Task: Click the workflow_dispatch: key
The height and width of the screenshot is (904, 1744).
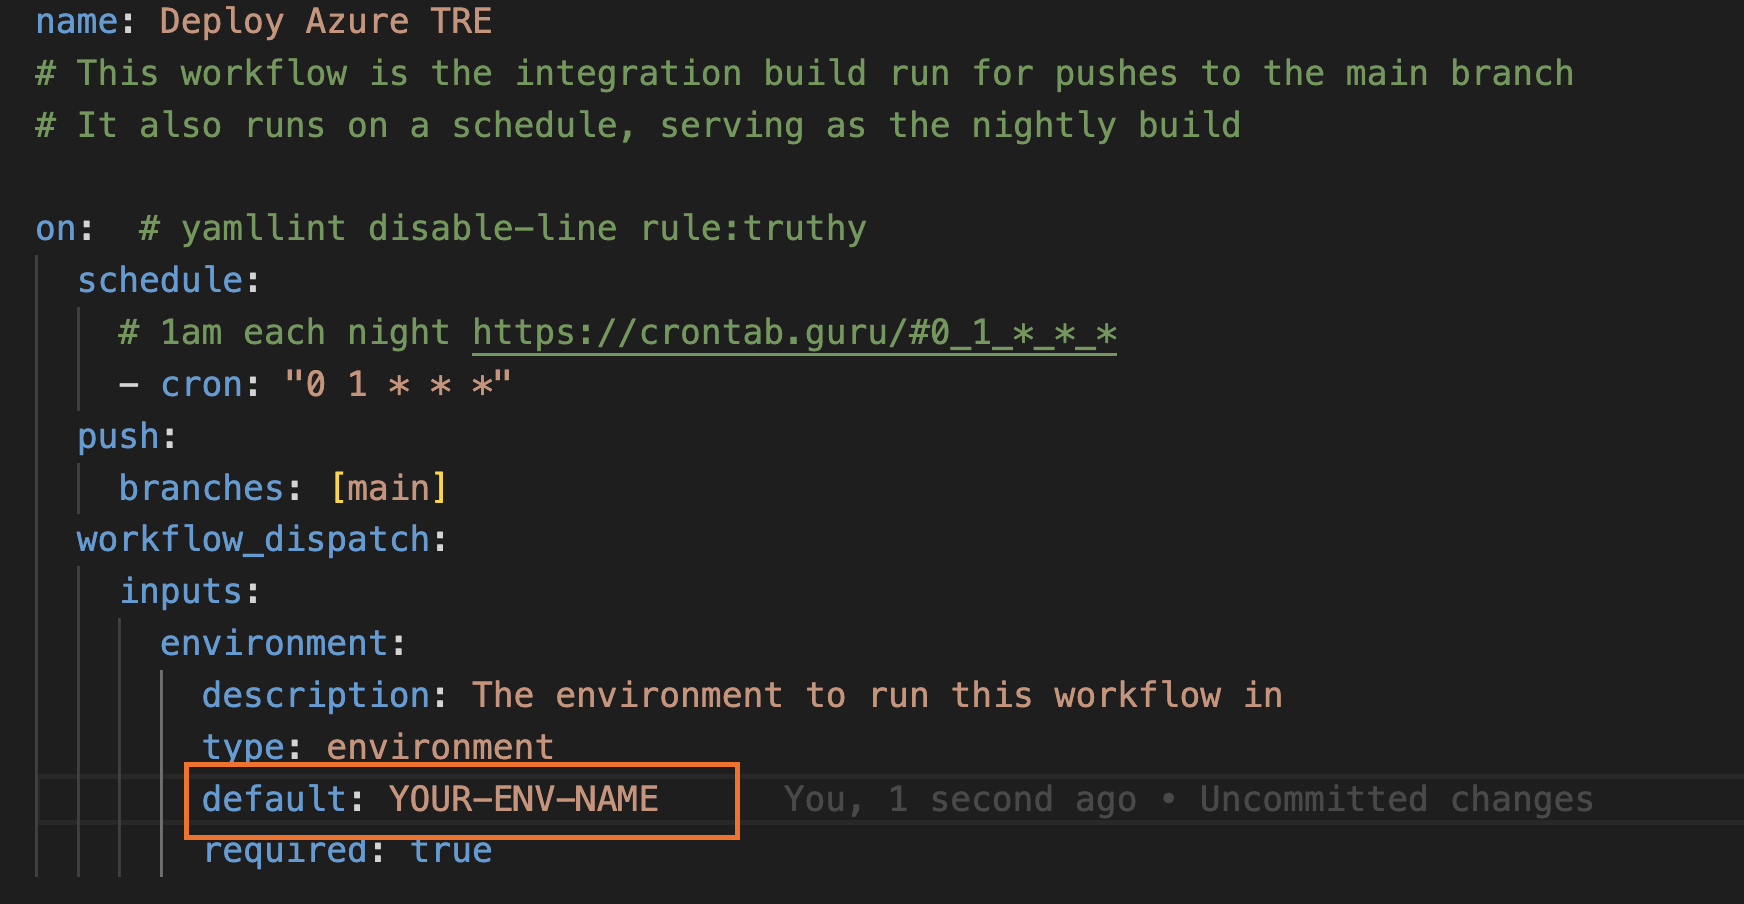Action: click(253, 539)
